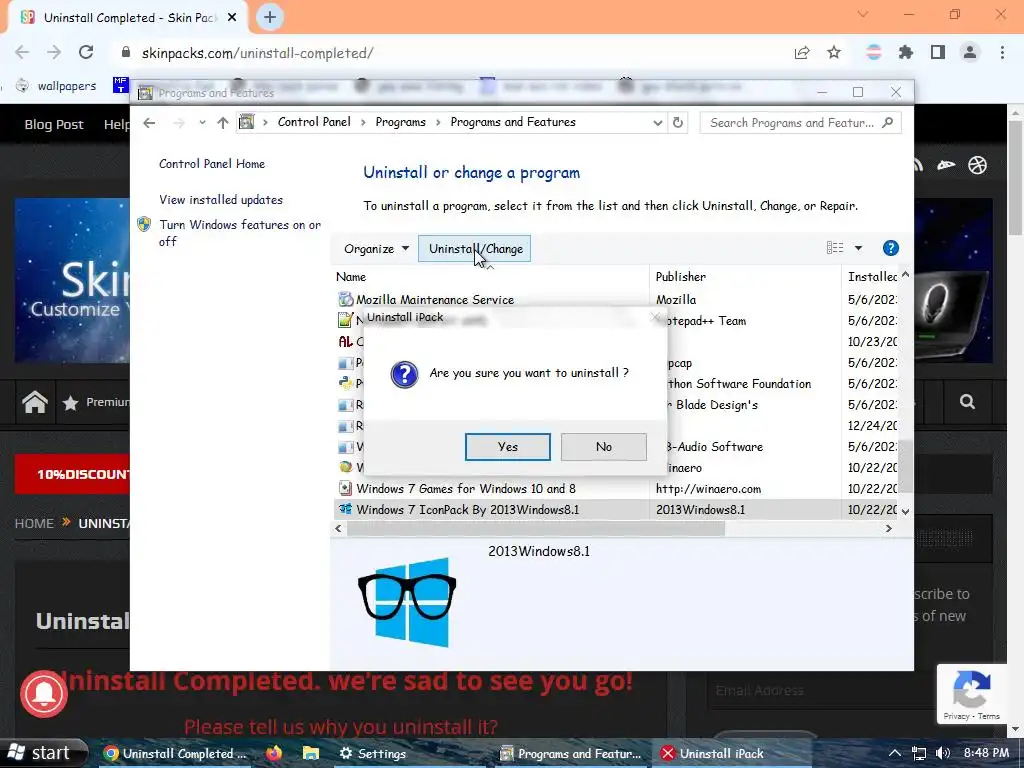The width and height of the screenshot is (1024, 768).
Task: Share this page from Chrome toolbar
Action: [x=802, y=53]
